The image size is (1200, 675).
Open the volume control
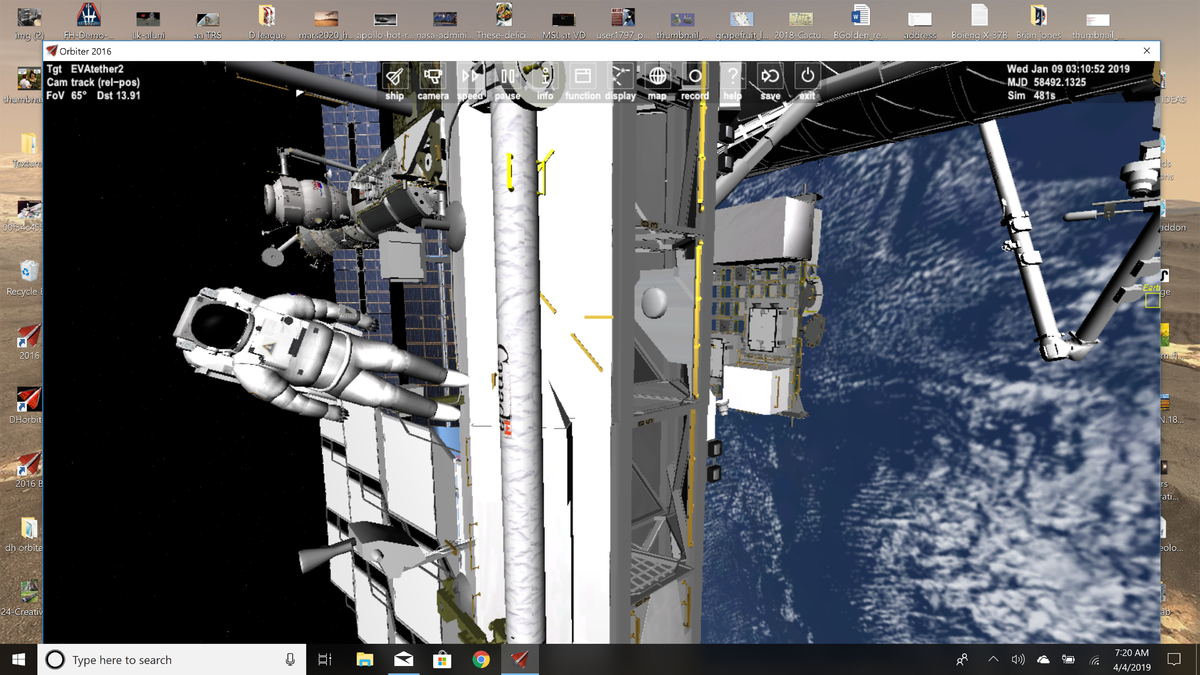tap(1018, 659)
